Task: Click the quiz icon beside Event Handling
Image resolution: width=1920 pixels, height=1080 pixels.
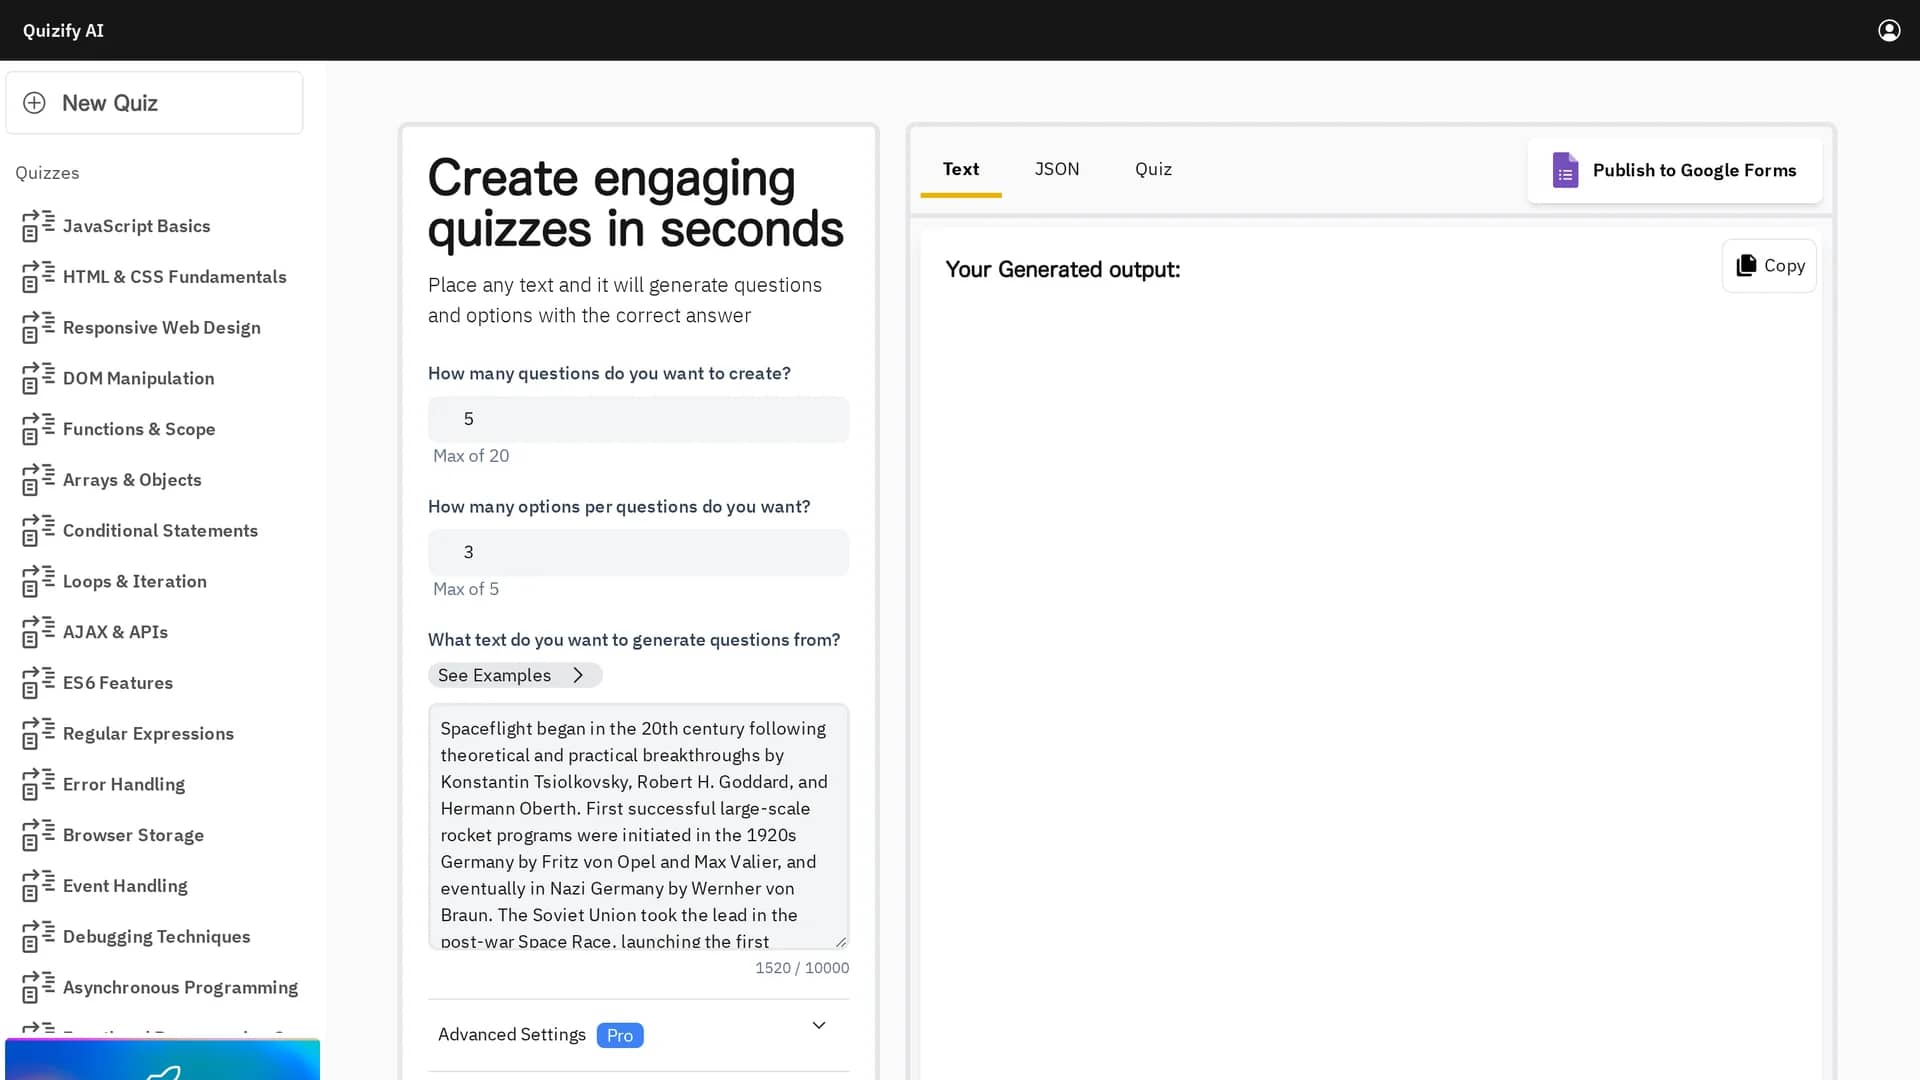Action: click(38, 886)
